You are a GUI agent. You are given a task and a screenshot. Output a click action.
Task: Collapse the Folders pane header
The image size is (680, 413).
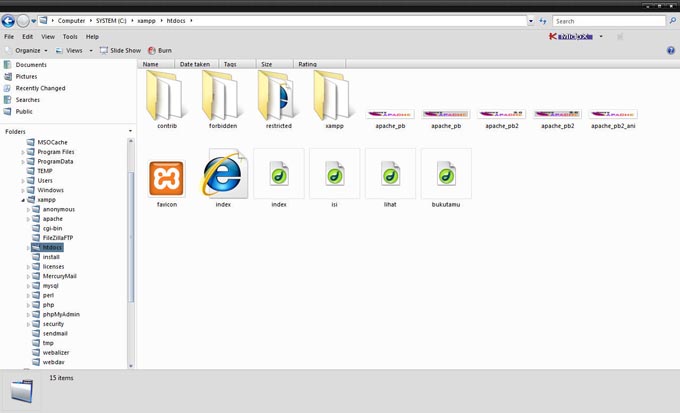(x=130, y=131)
